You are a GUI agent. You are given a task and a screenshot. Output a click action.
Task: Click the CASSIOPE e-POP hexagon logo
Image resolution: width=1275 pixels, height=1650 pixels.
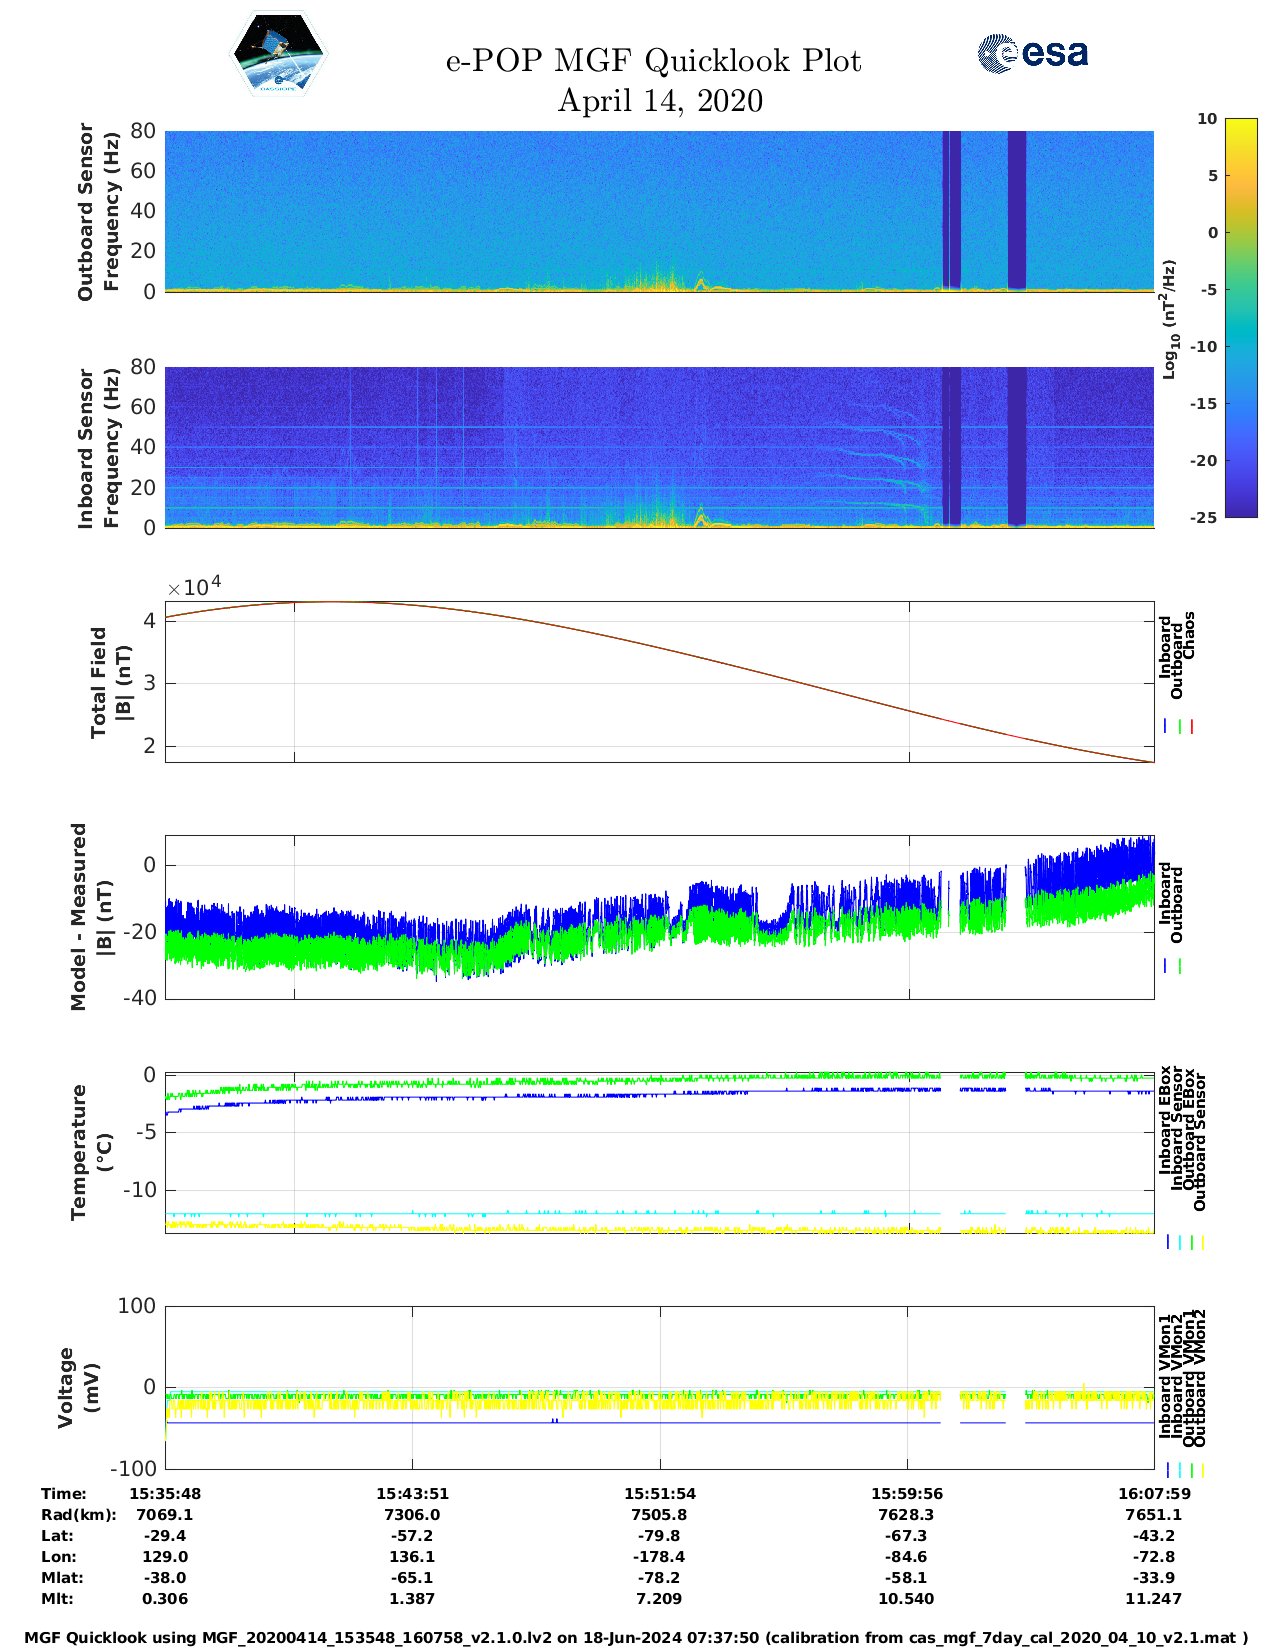(x=278, y=54)
